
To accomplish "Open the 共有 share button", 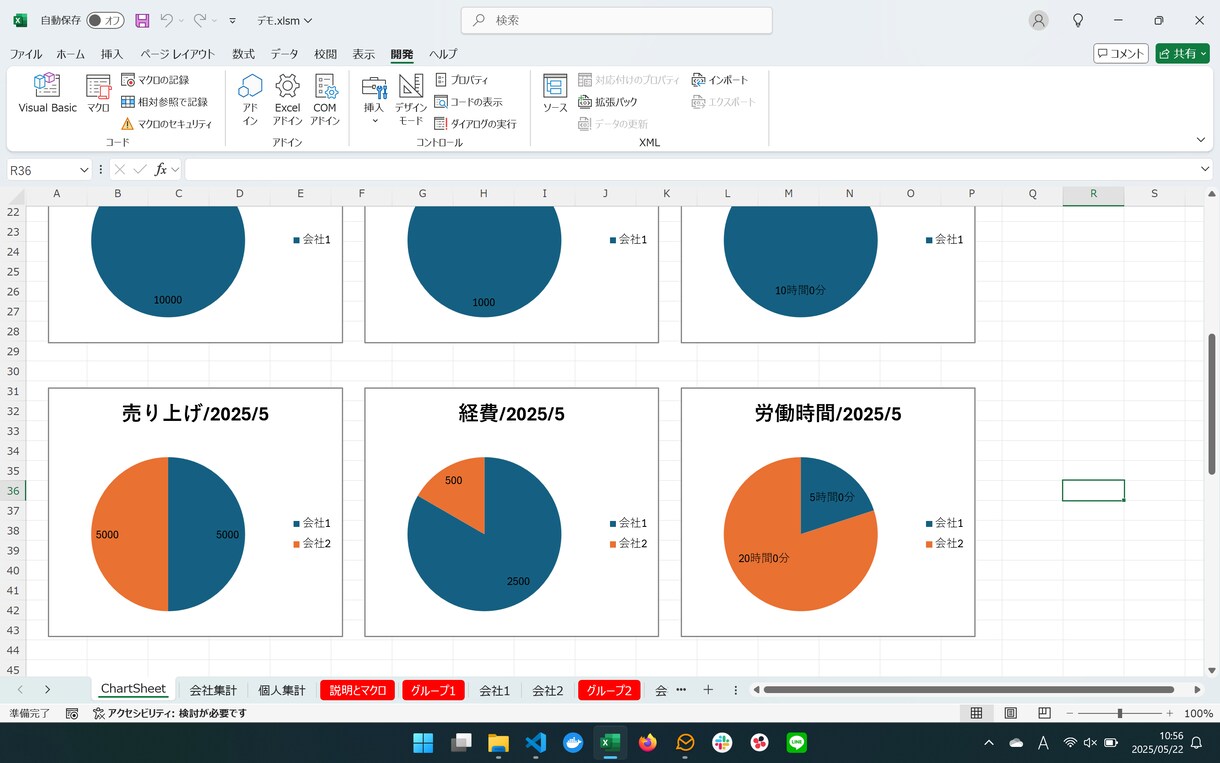I will [1183, 54].
